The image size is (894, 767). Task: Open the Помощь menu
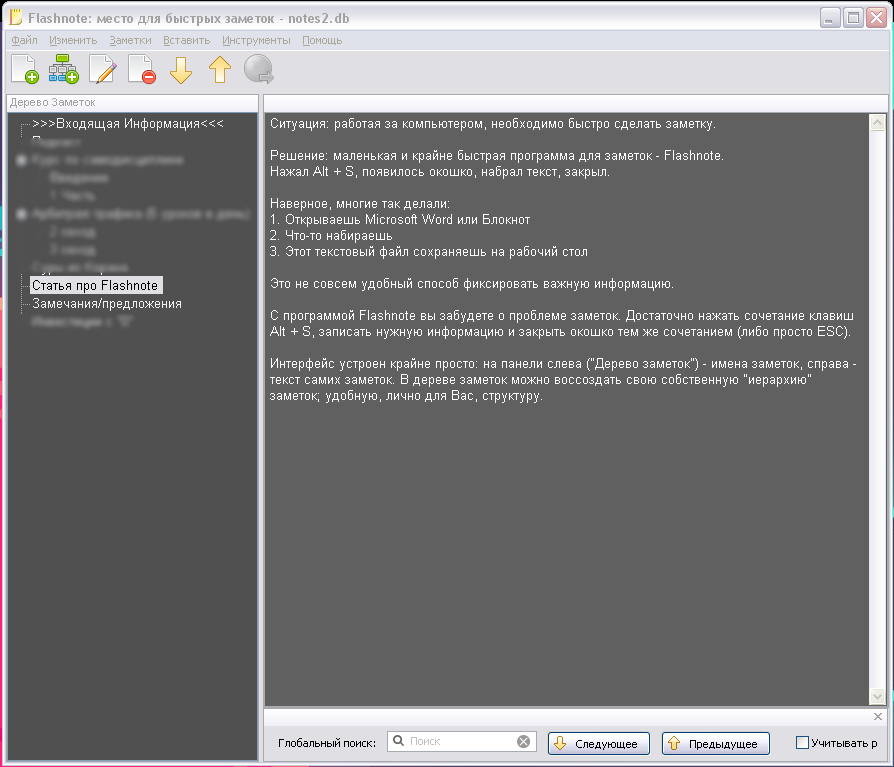[322, 40]
